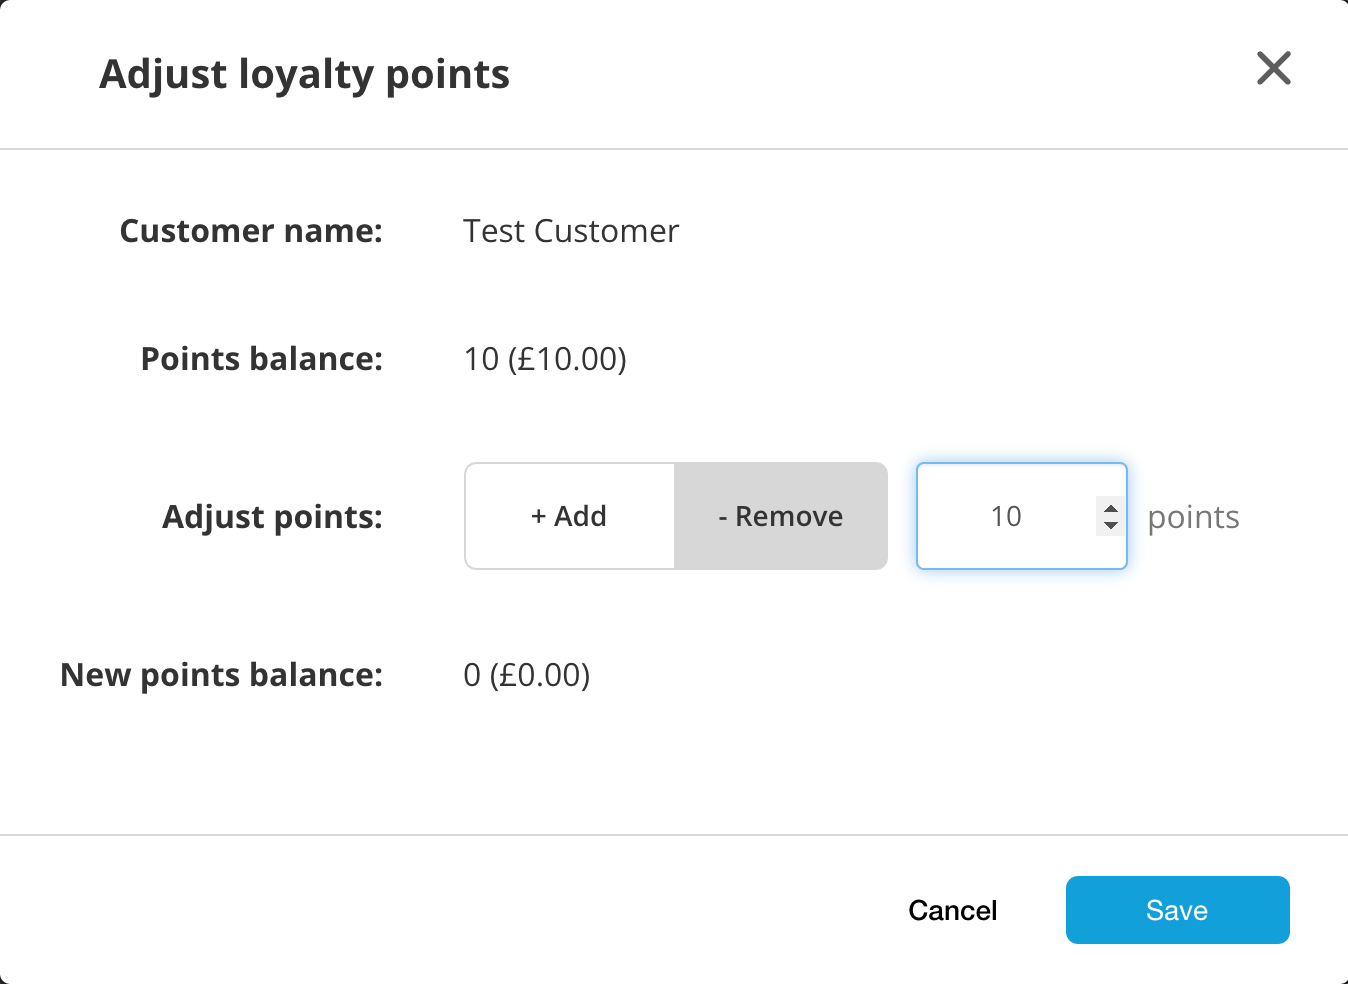Click the 0 (£0.00) new balance value
The width and height of the screenshot is (1348, 984).
coord(526,675)
